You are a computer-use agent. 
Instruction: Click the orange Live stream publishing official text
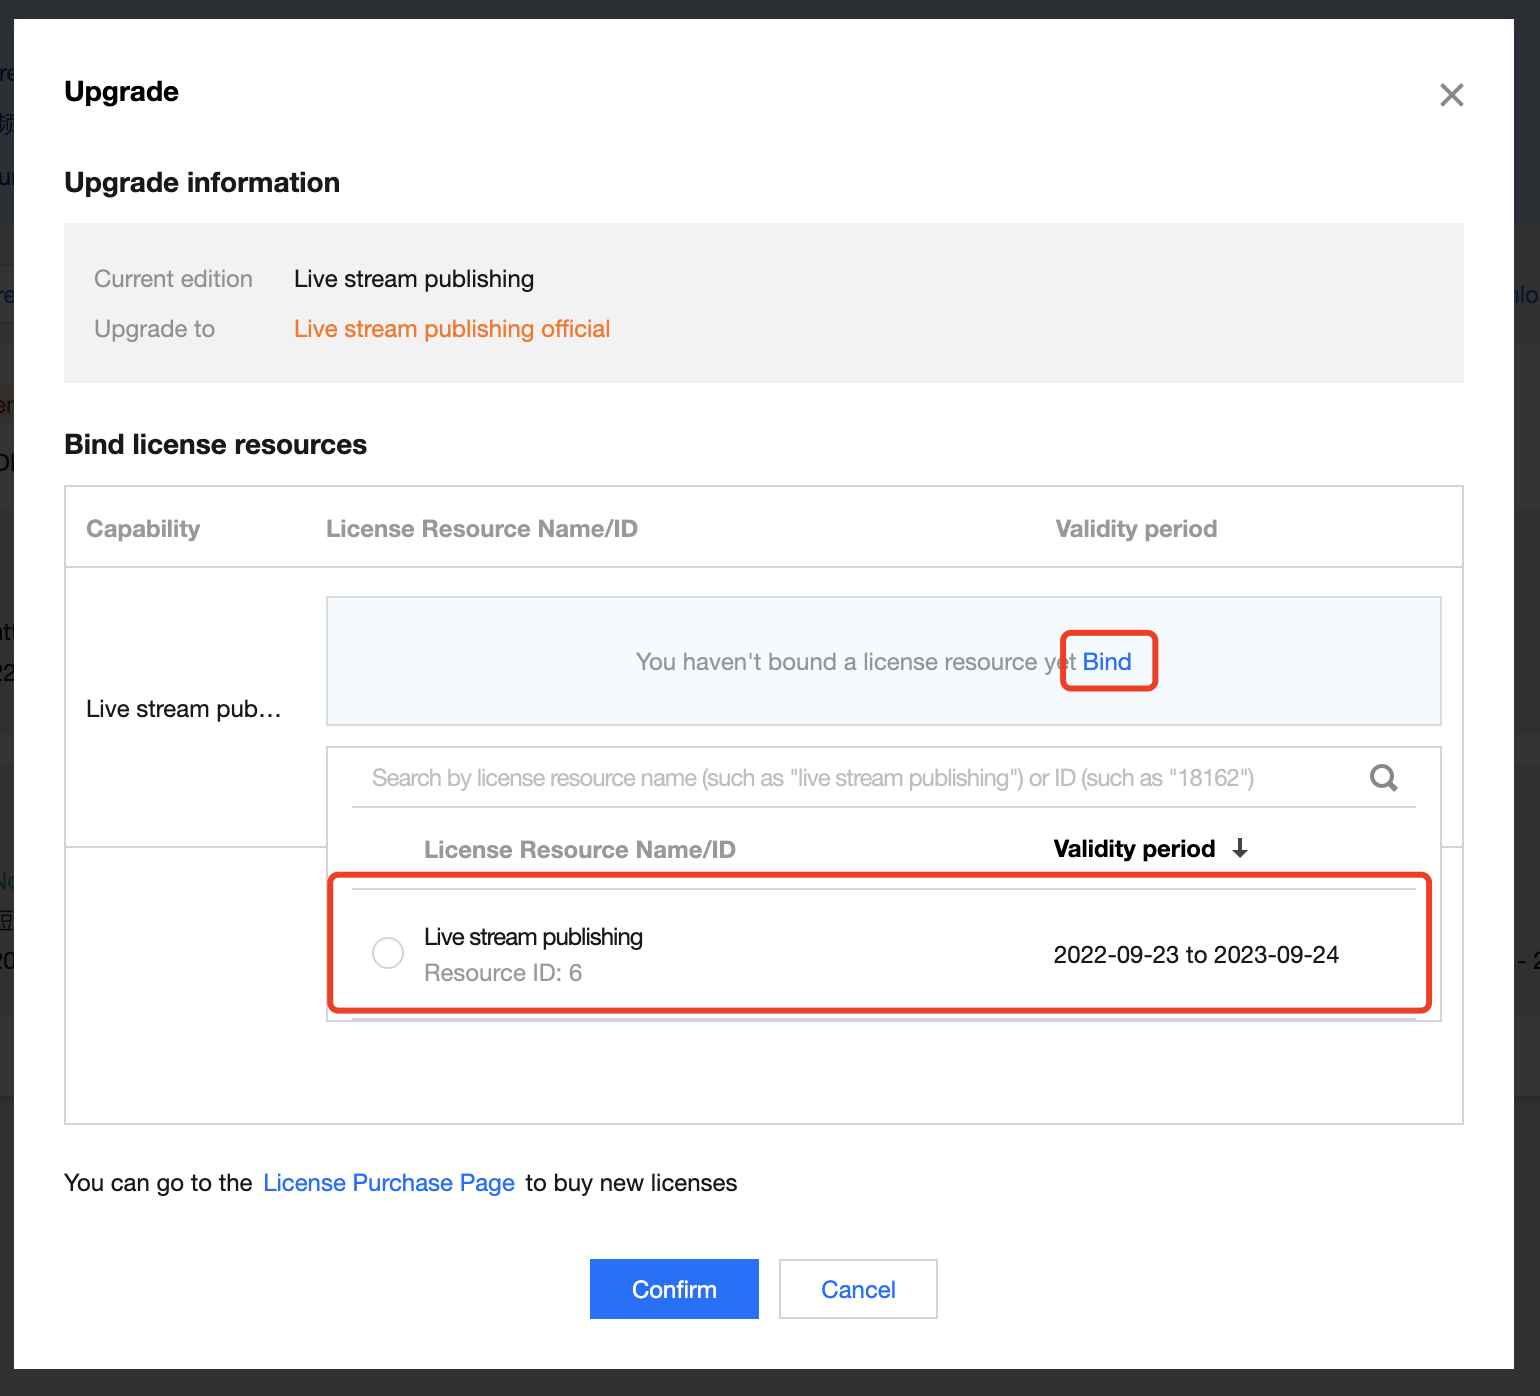pos(452,329)
